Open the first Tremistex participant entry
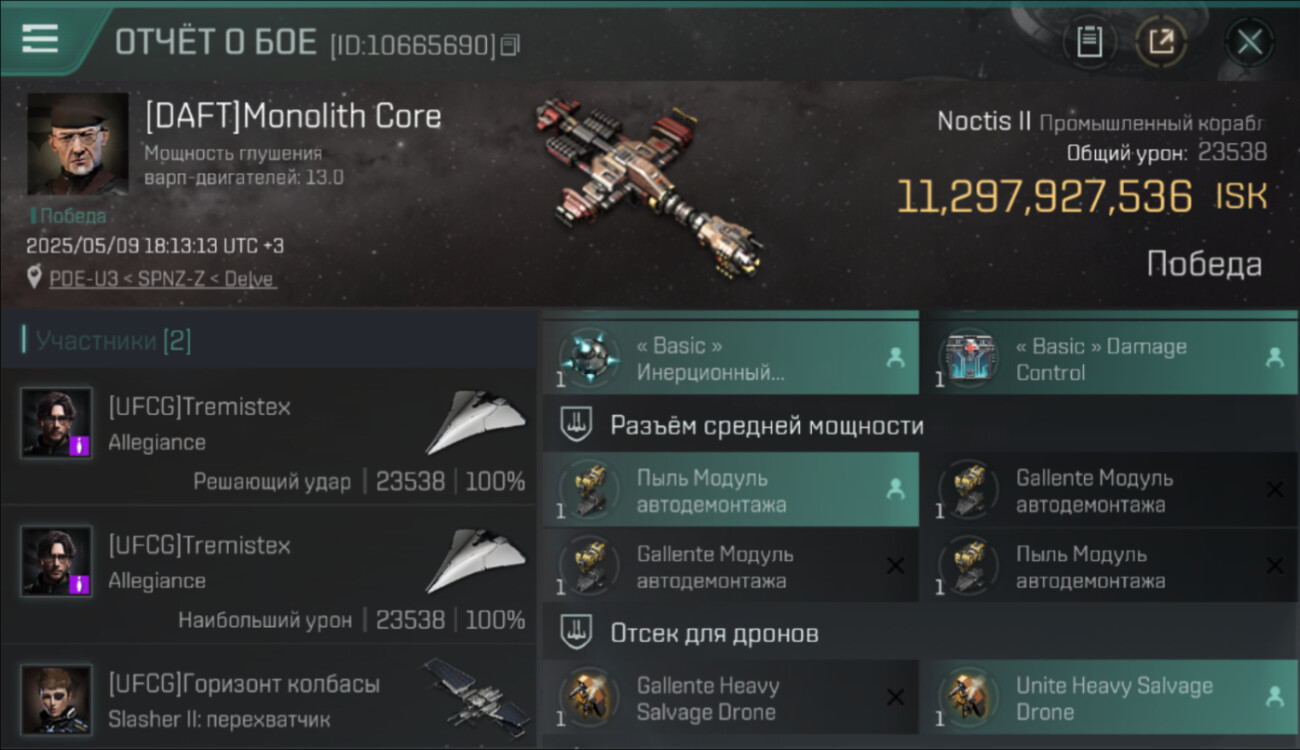Image resolution: width=1300 pixels, height=750 pixels. click(x=269, y=437)
